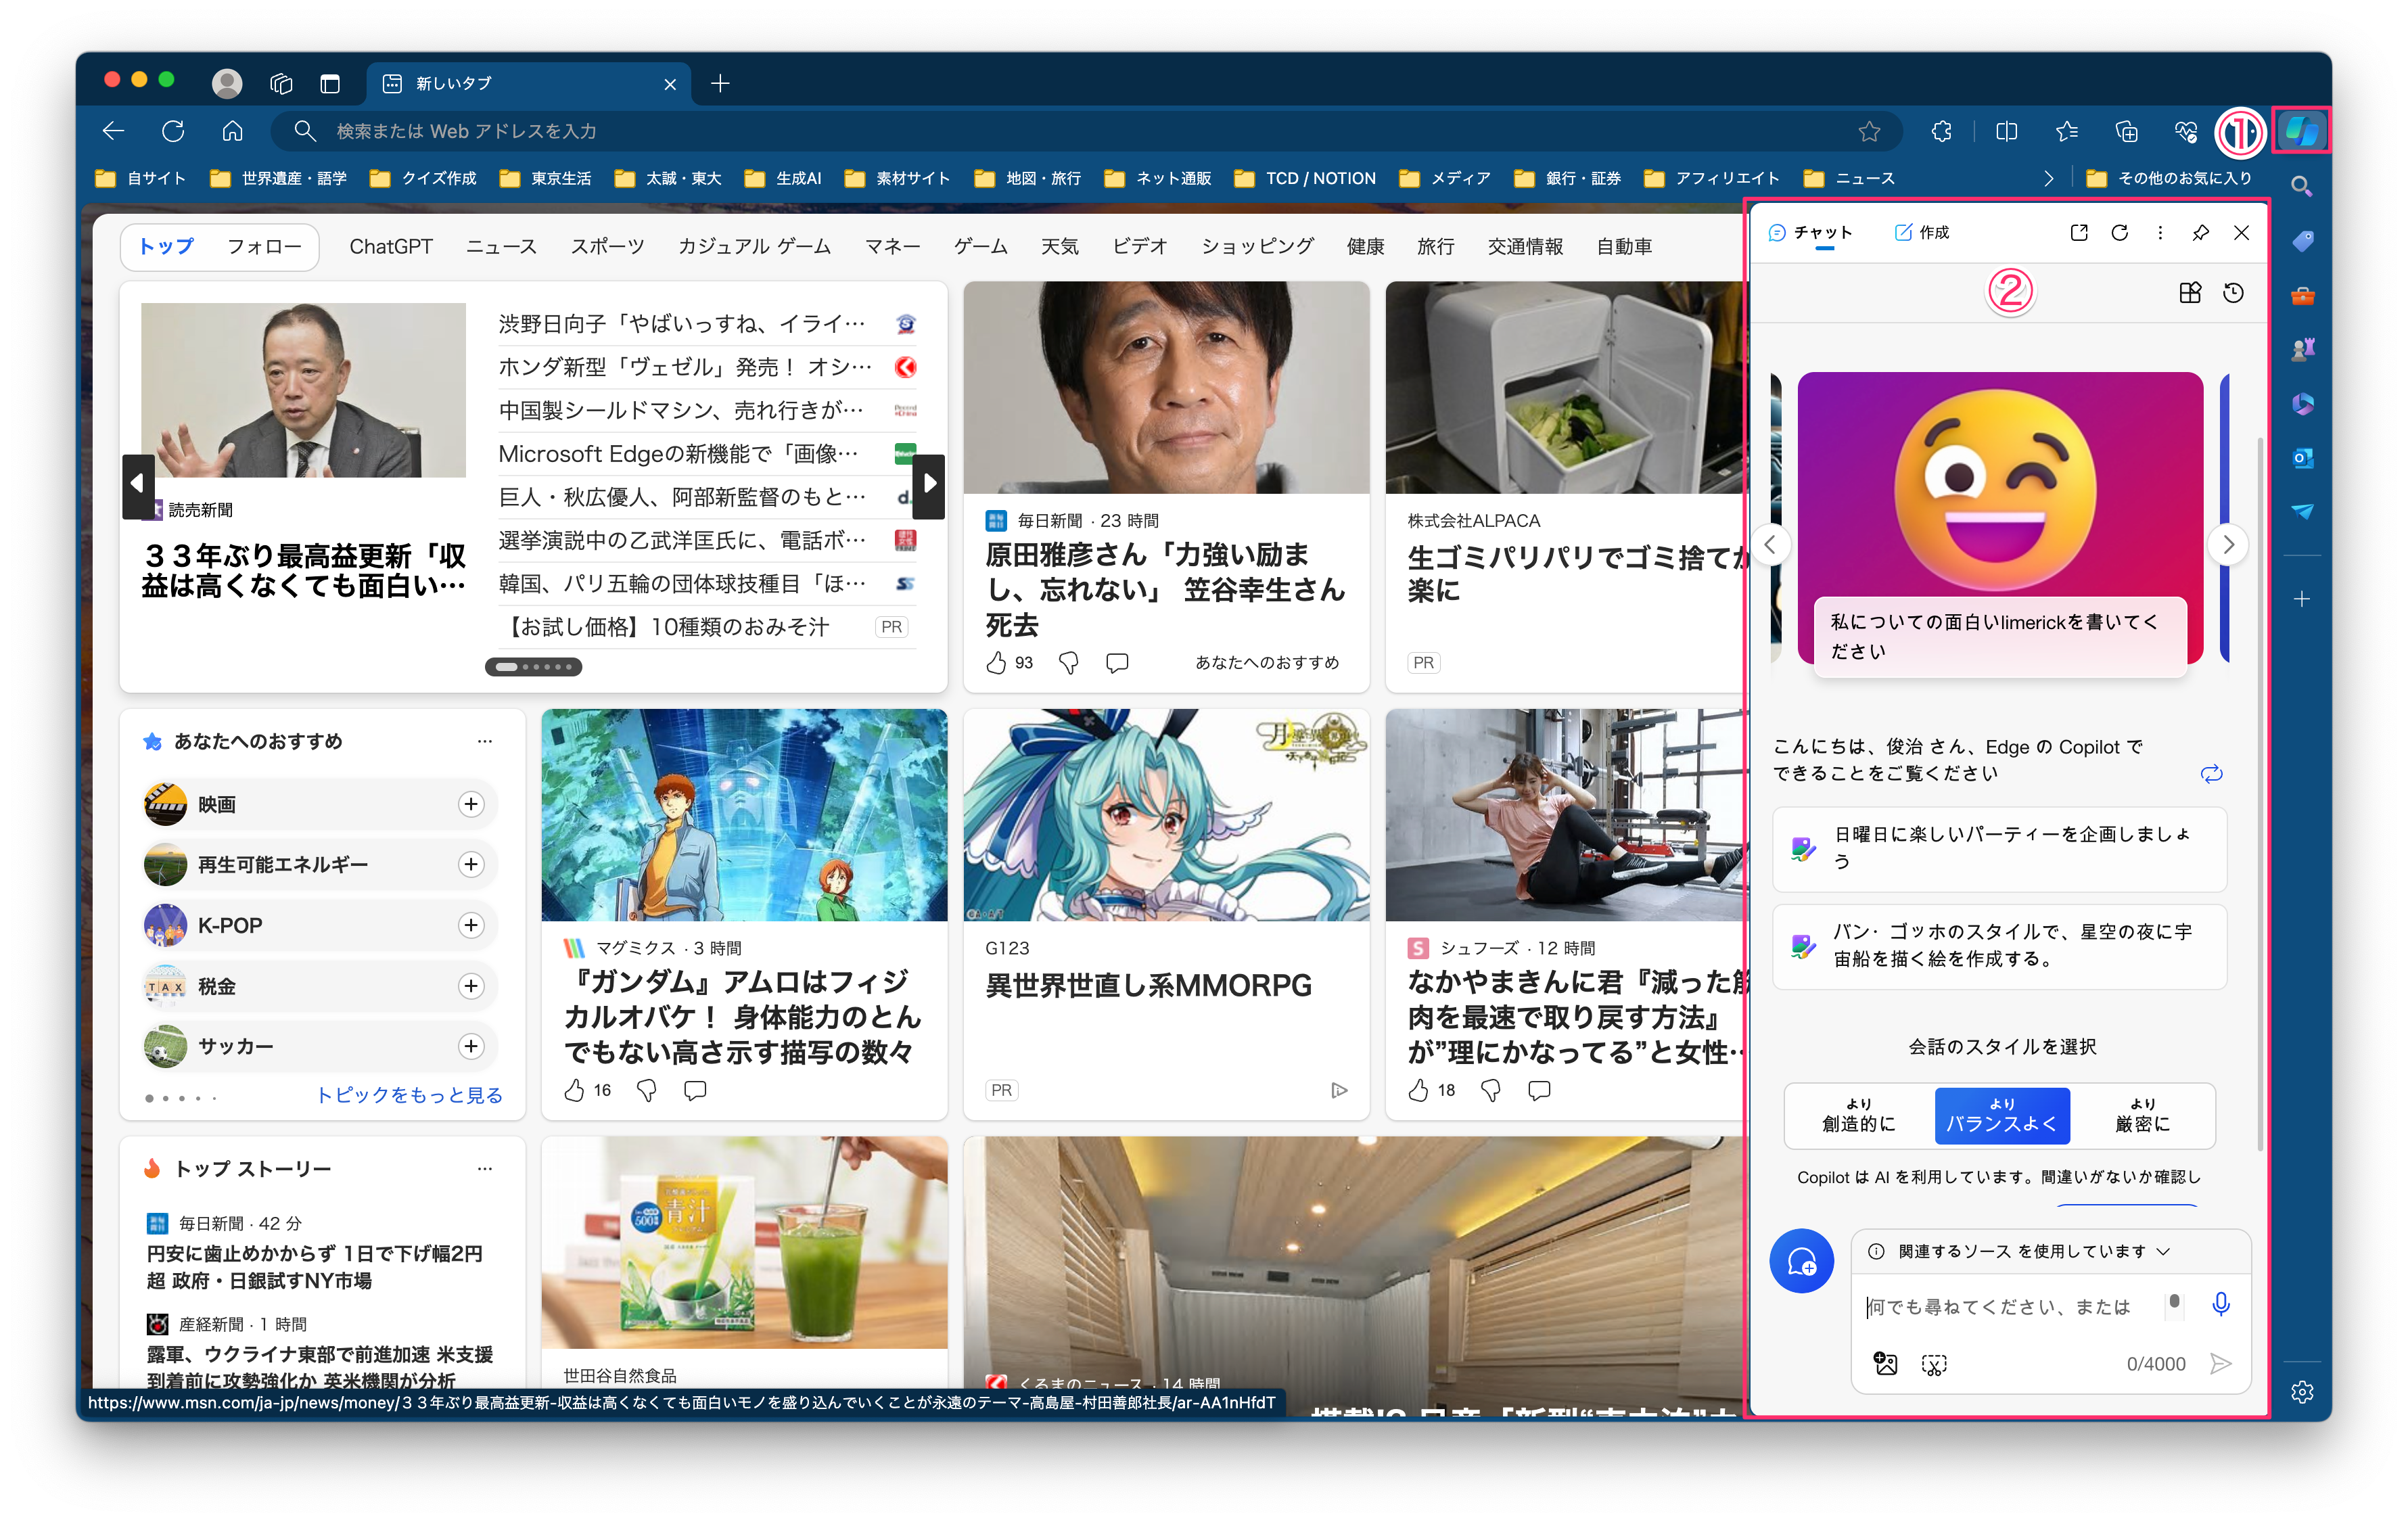Follow the 映画 topic with plus button
The height and width of the screenshot is (1522, 2408).
click(471, 804)
